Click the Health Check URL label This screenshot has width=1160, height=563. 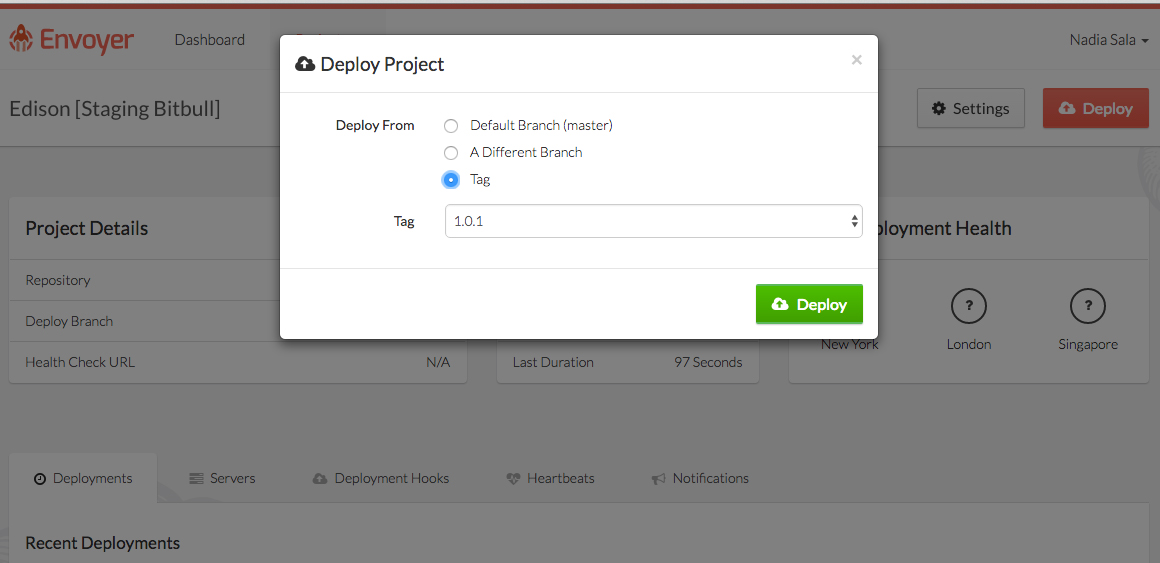point(80,363)
